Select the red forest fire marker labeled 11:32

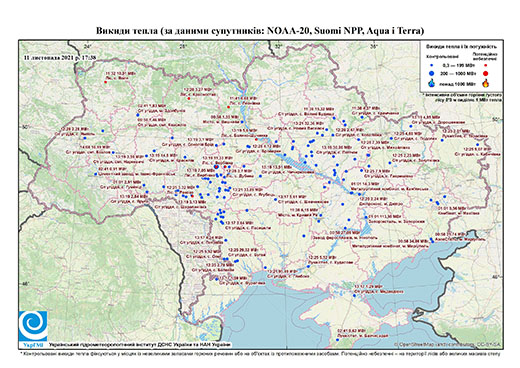click(x=106, y=82)
